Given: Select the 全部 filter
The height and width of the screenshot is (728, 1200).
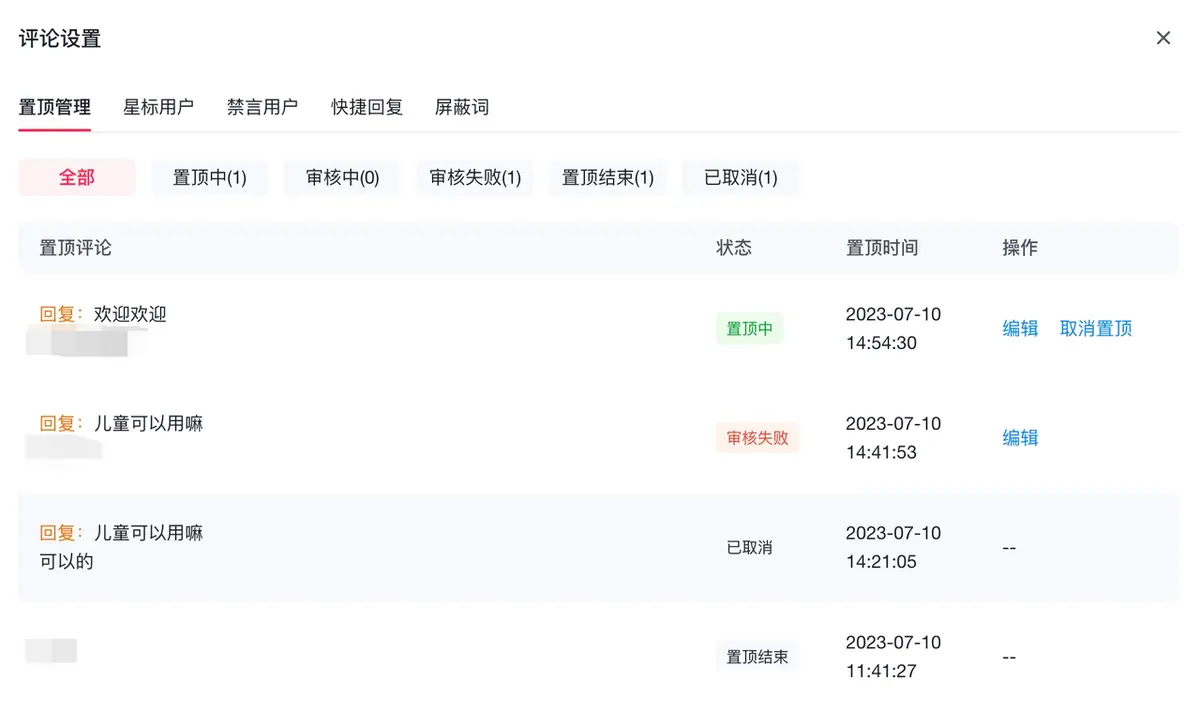Looking at the screenshot, I should pyautogui.click(x=77, y=177).
